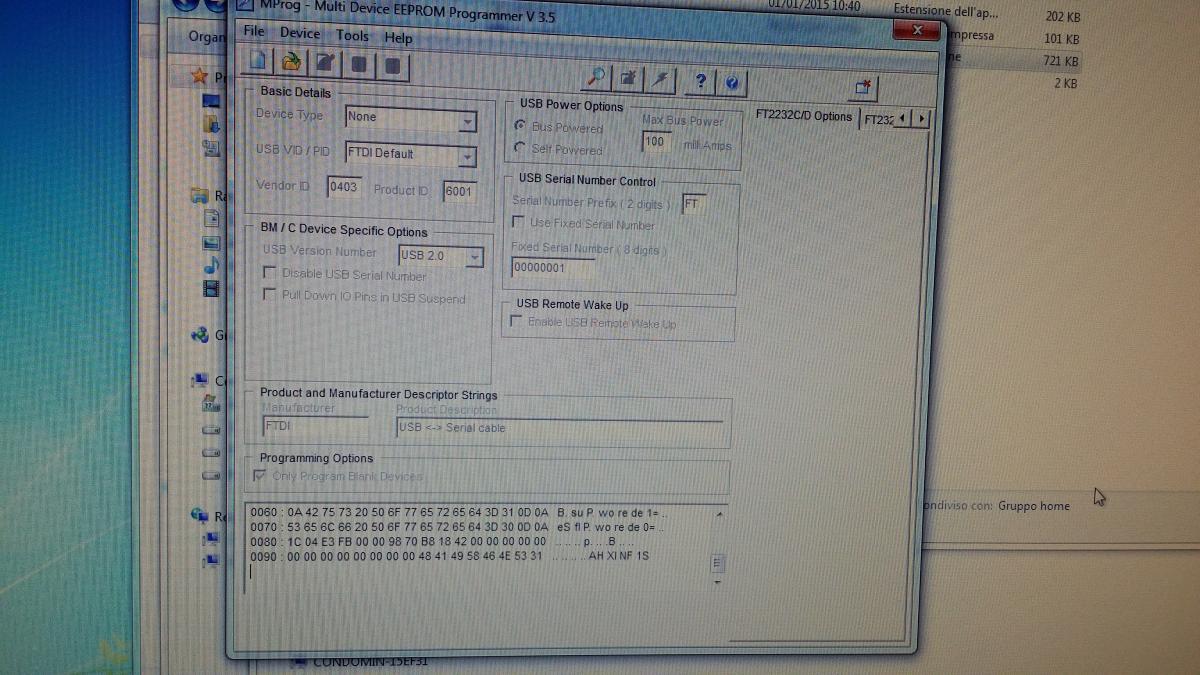
Task: Click the Vendor ID field
Action: point(343,187)
